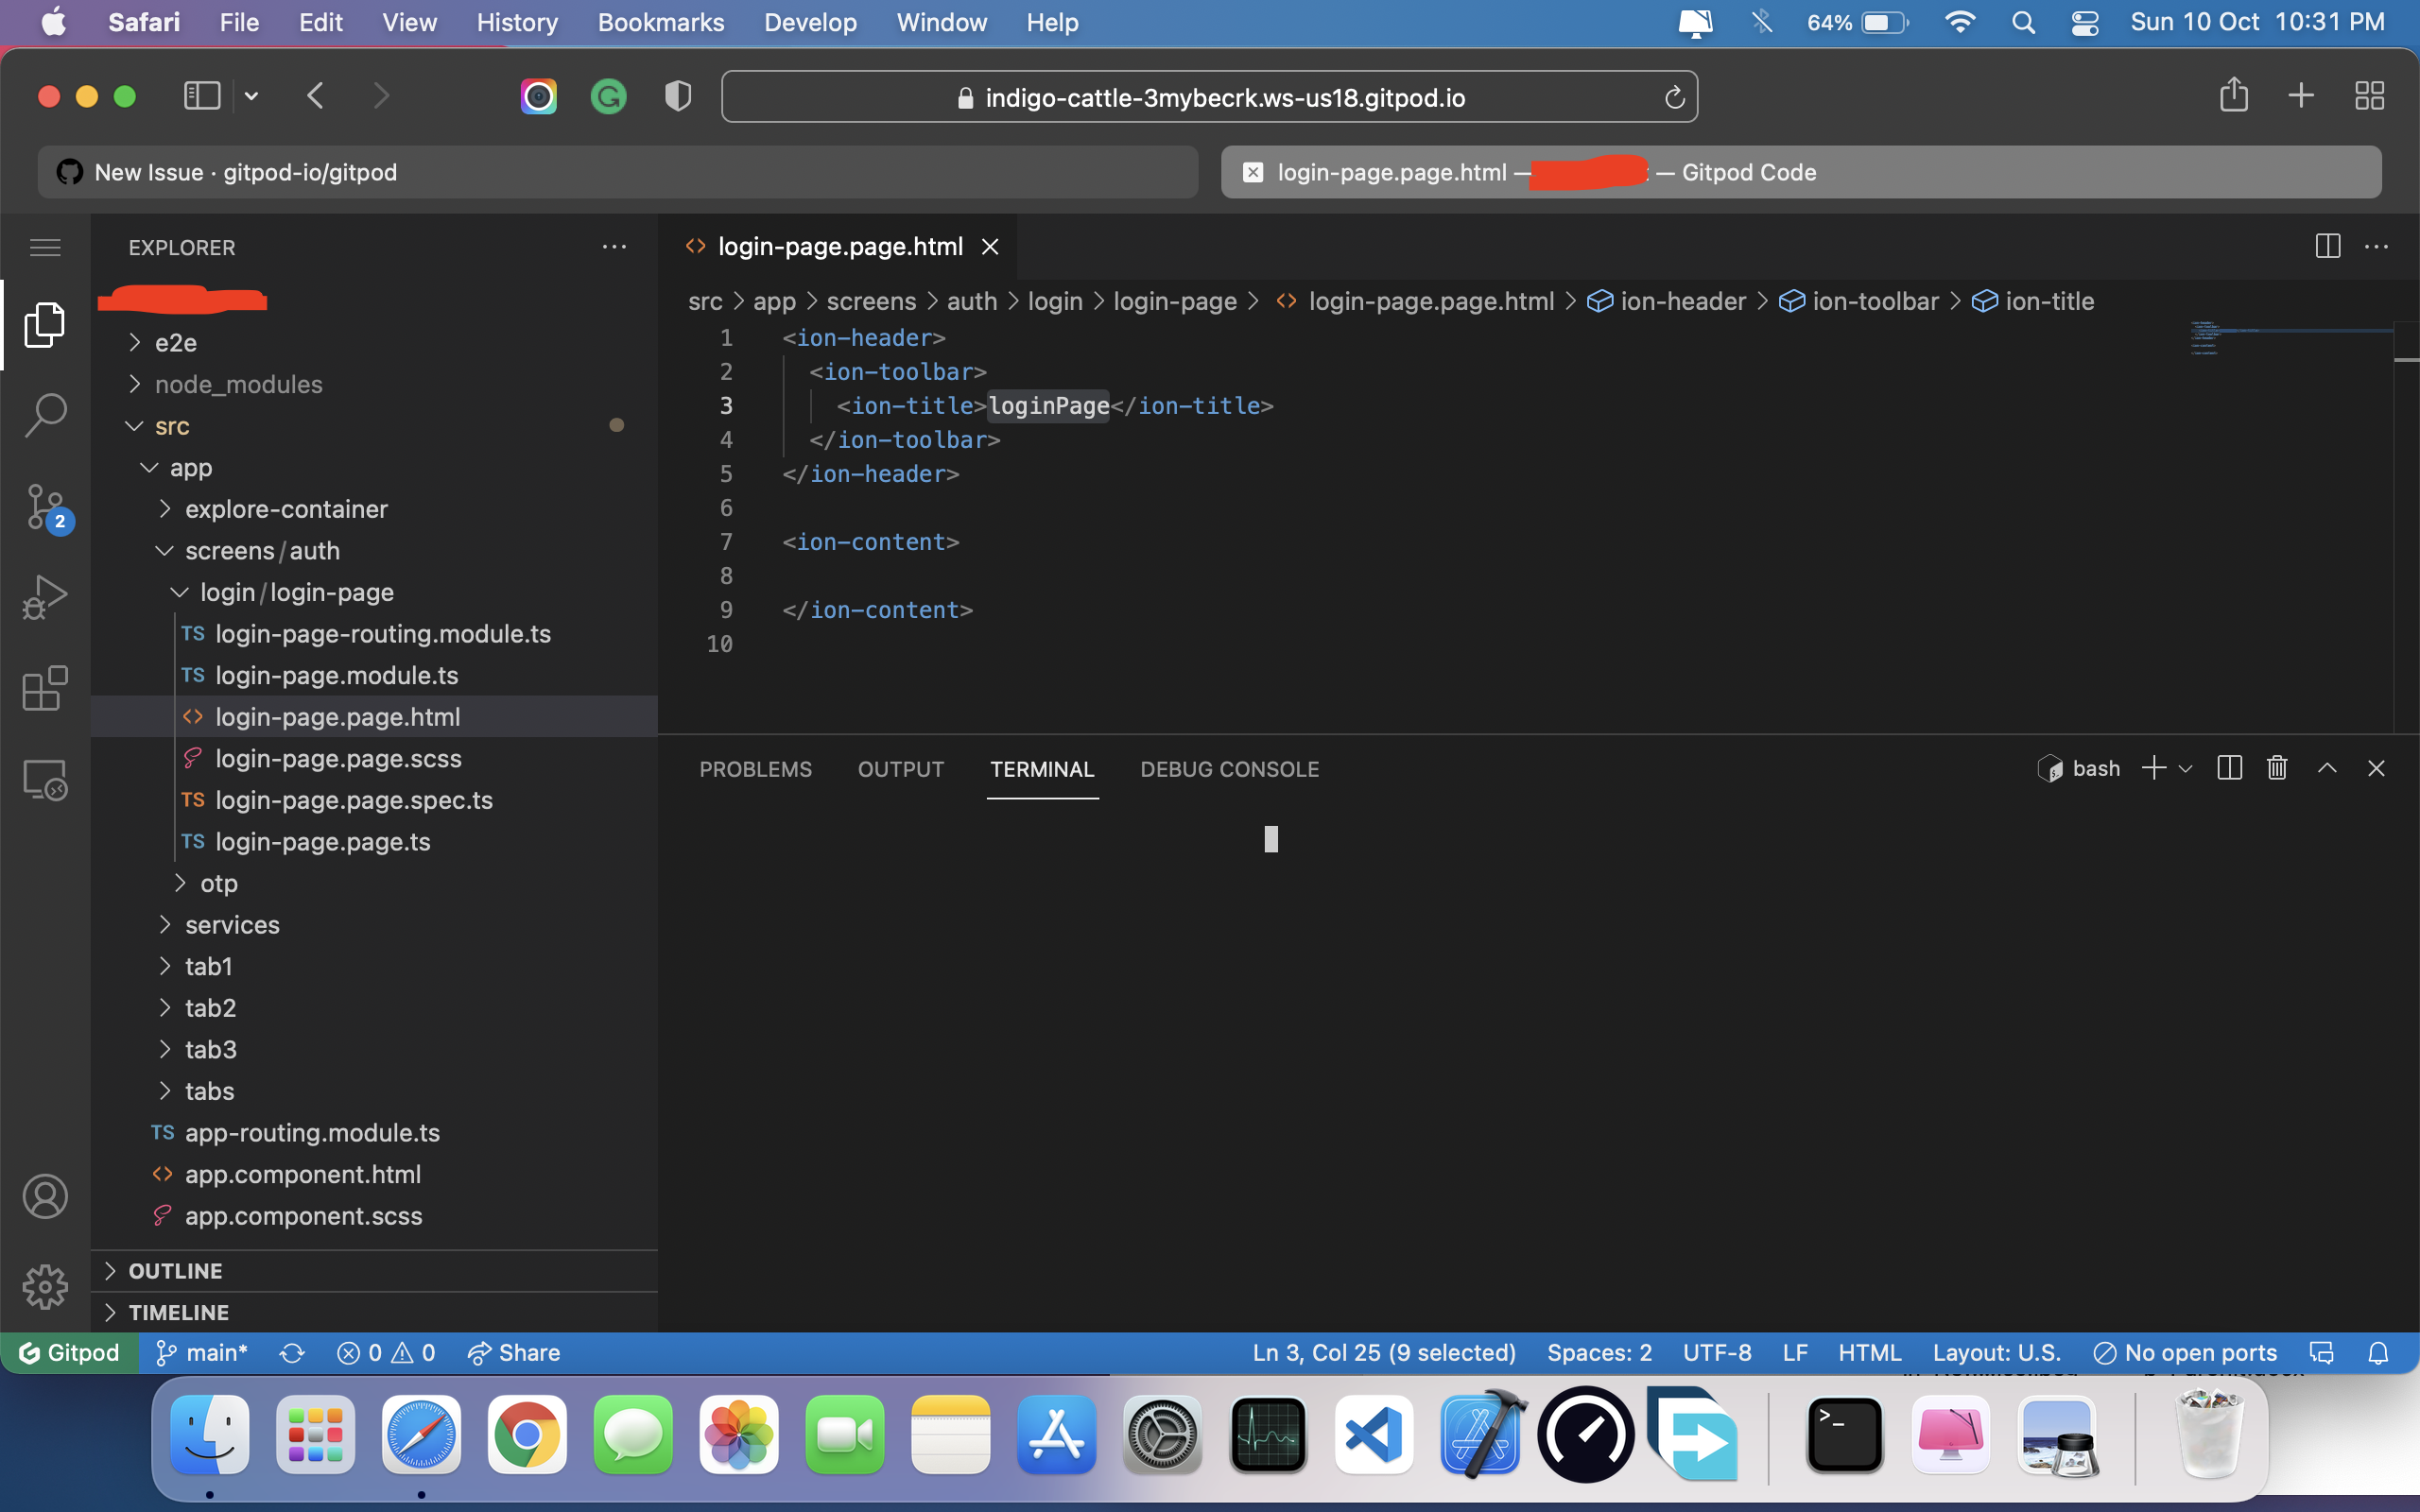2420x1512 pixels.
Task: Open the Accounts menu in the activity bar
Action: [x=45, y=1196]
